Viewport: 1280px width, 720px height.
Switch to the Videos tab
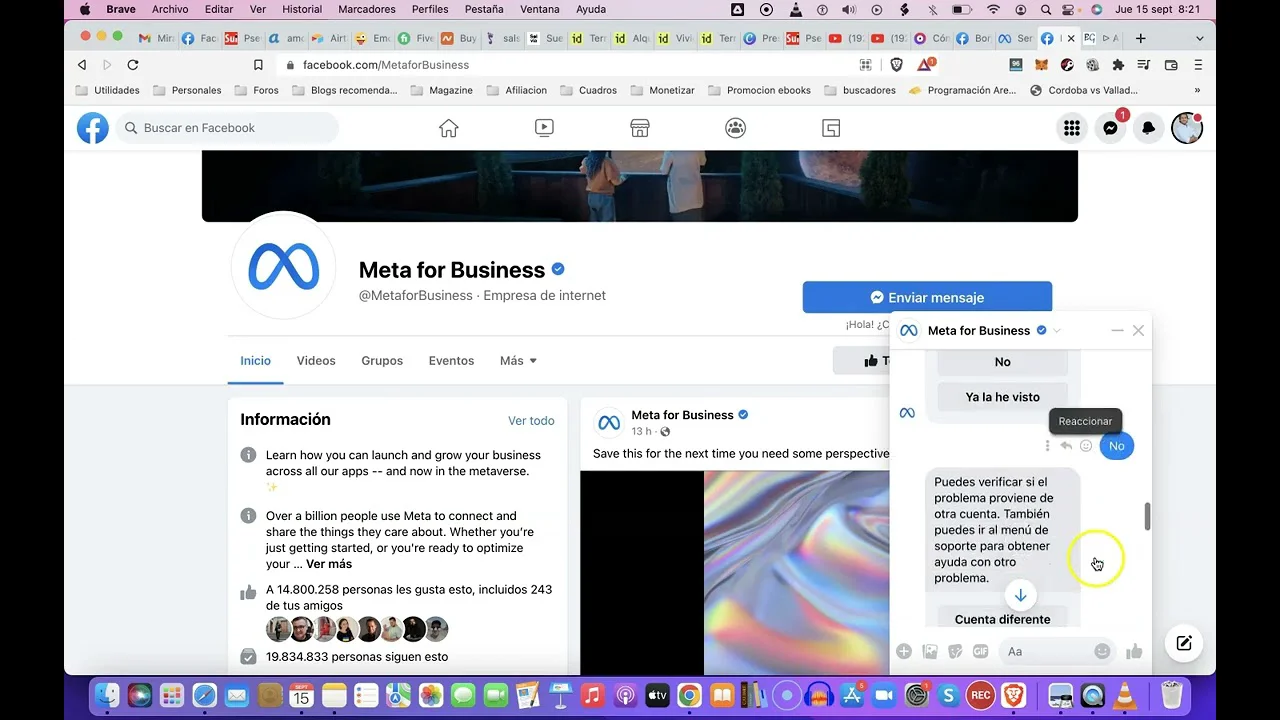pos(316,361)
